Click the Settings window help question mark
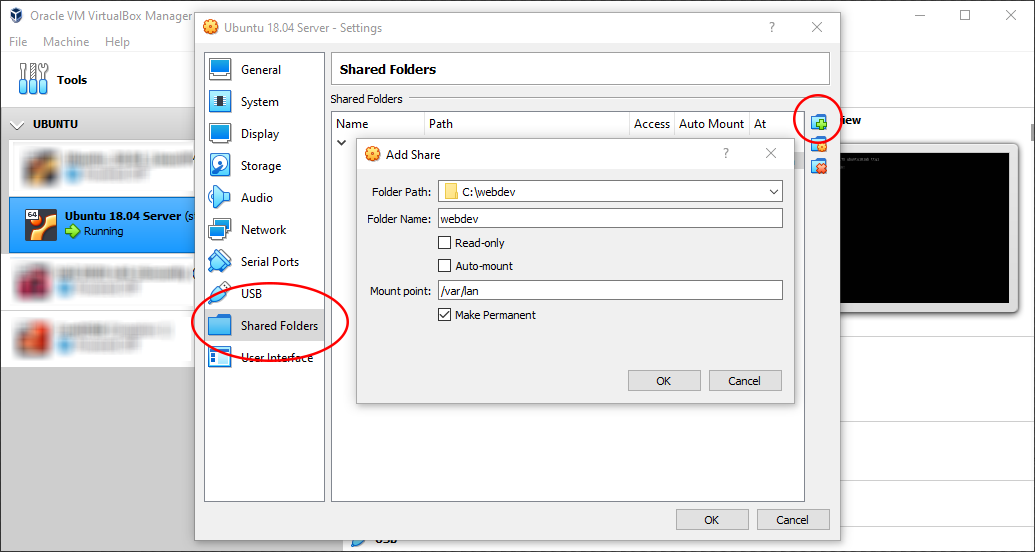The width and height of the screenshot is (1035, 552). (772, 27)
